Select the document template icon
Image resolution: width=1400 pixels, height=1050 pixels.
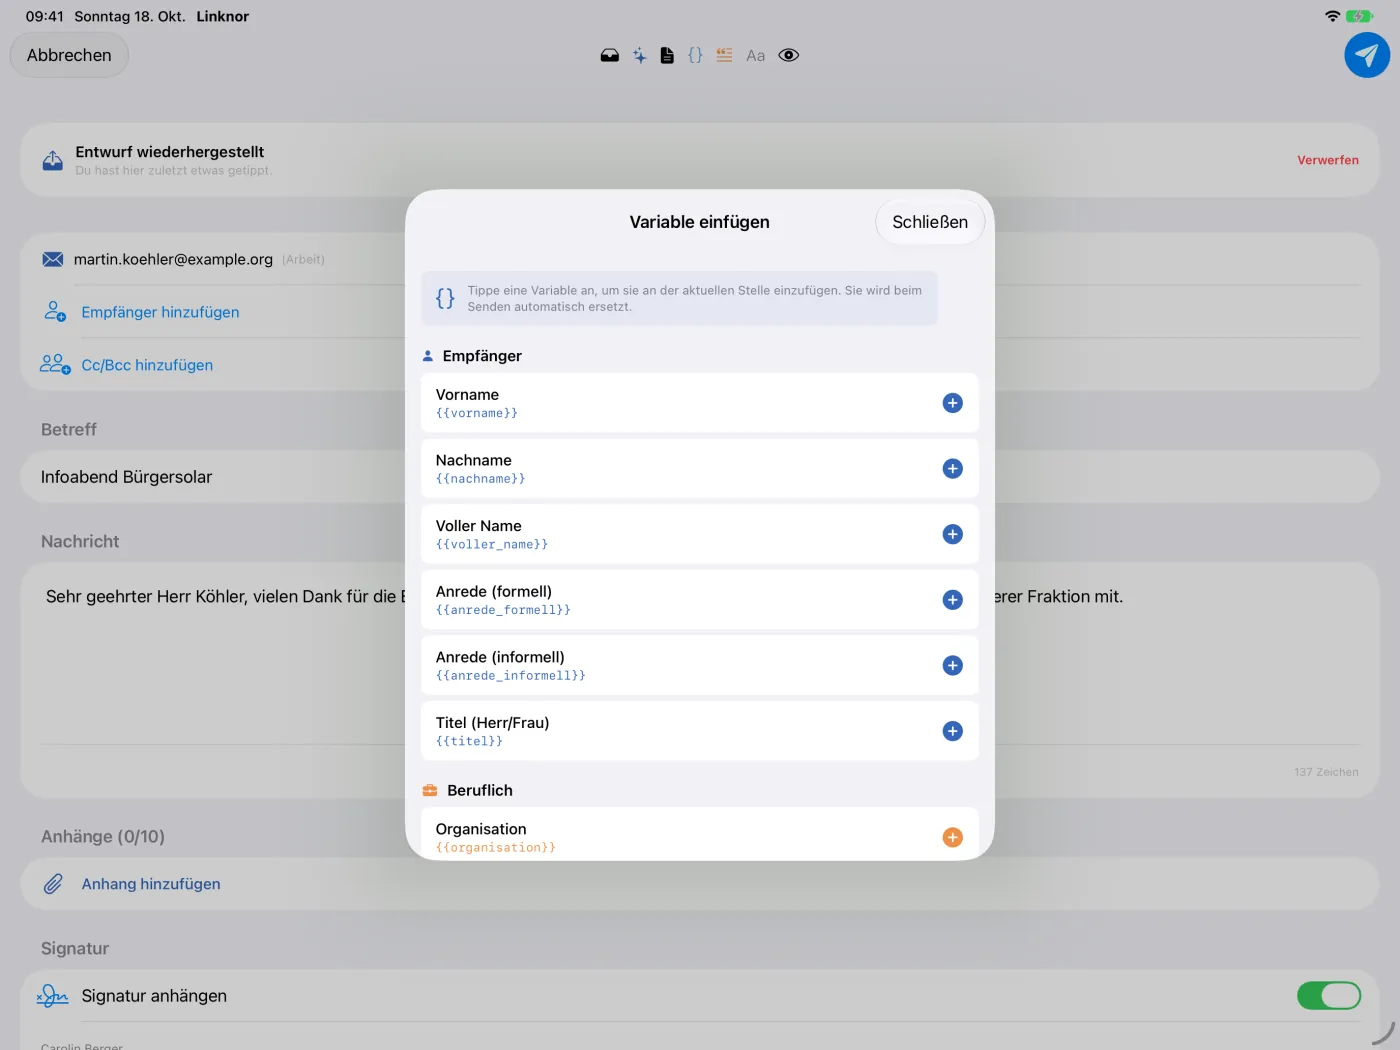[x=667, y=56]
